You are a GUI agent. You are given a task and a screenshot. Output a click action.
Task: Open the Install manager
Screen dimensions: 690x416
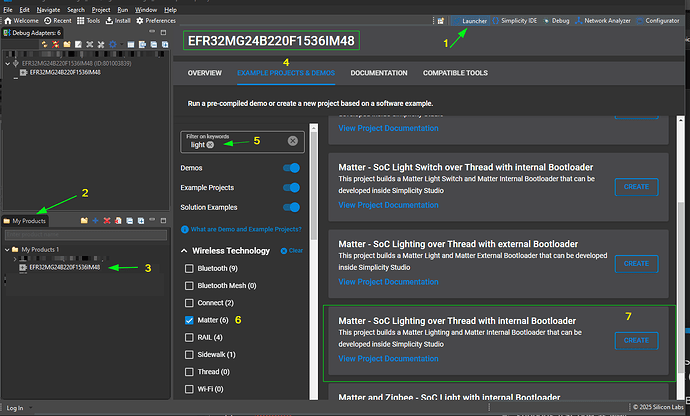click(x=118, y=21)
